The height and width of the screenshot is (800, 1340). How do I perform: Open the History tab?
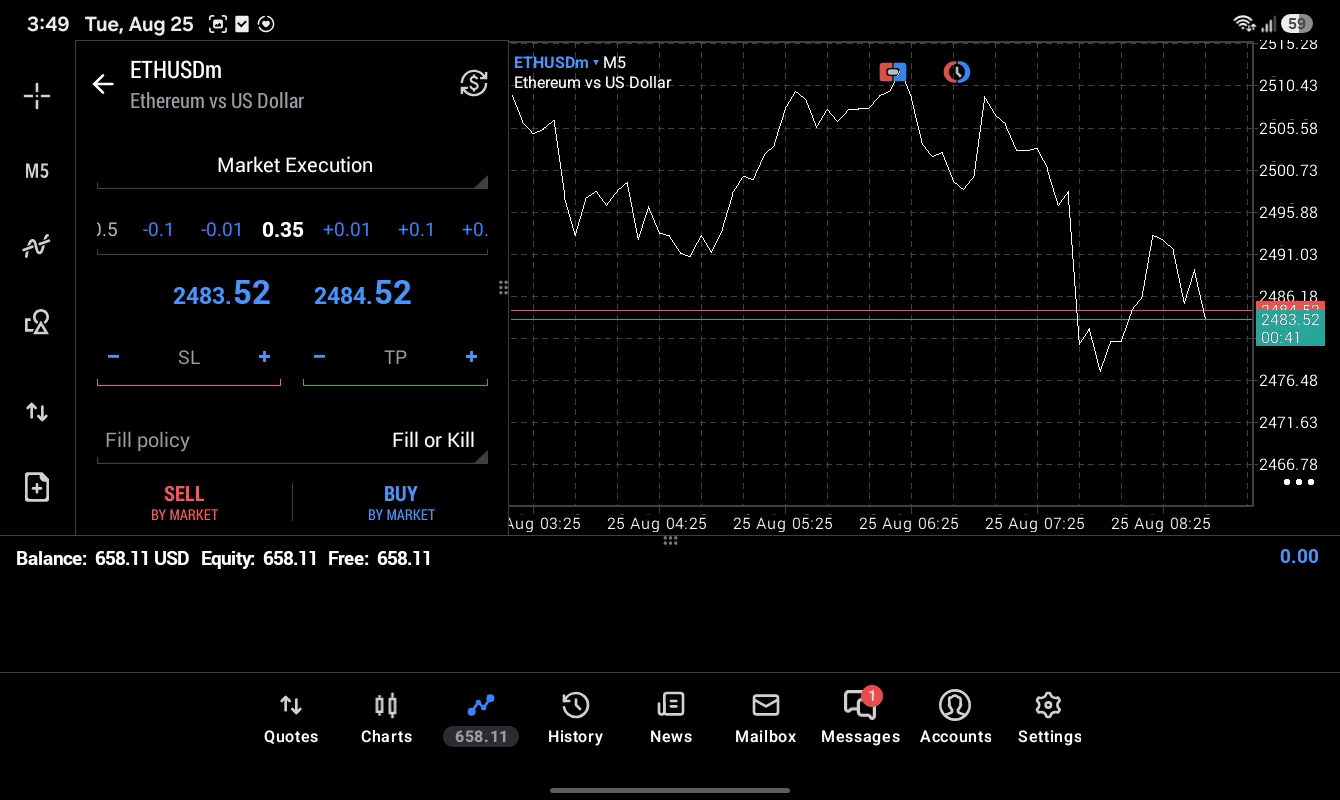point(575,719)
